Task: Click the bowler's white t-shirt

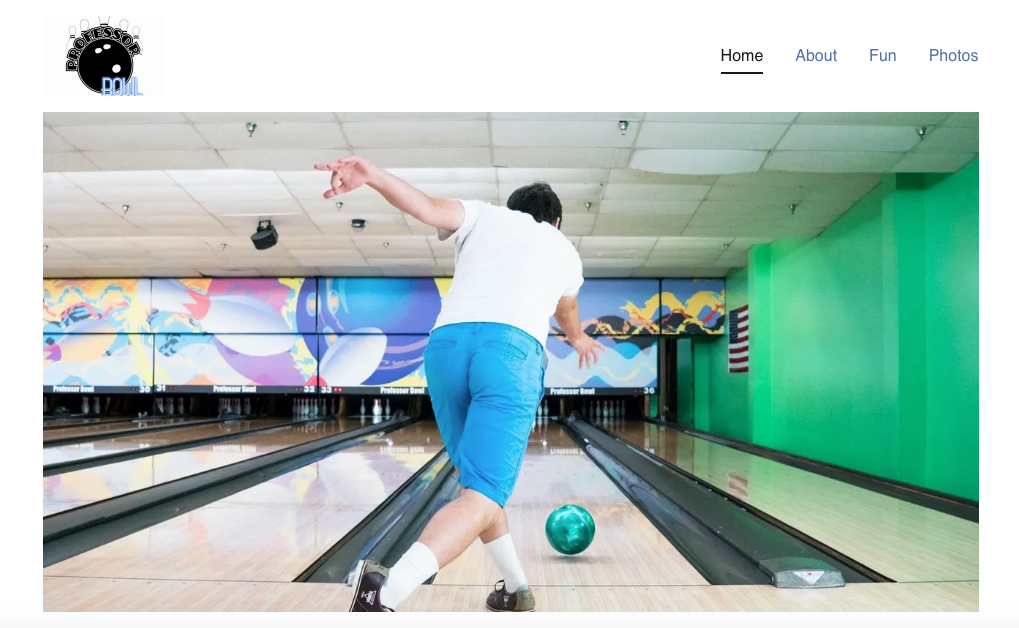Action: [x=510, y=270]
